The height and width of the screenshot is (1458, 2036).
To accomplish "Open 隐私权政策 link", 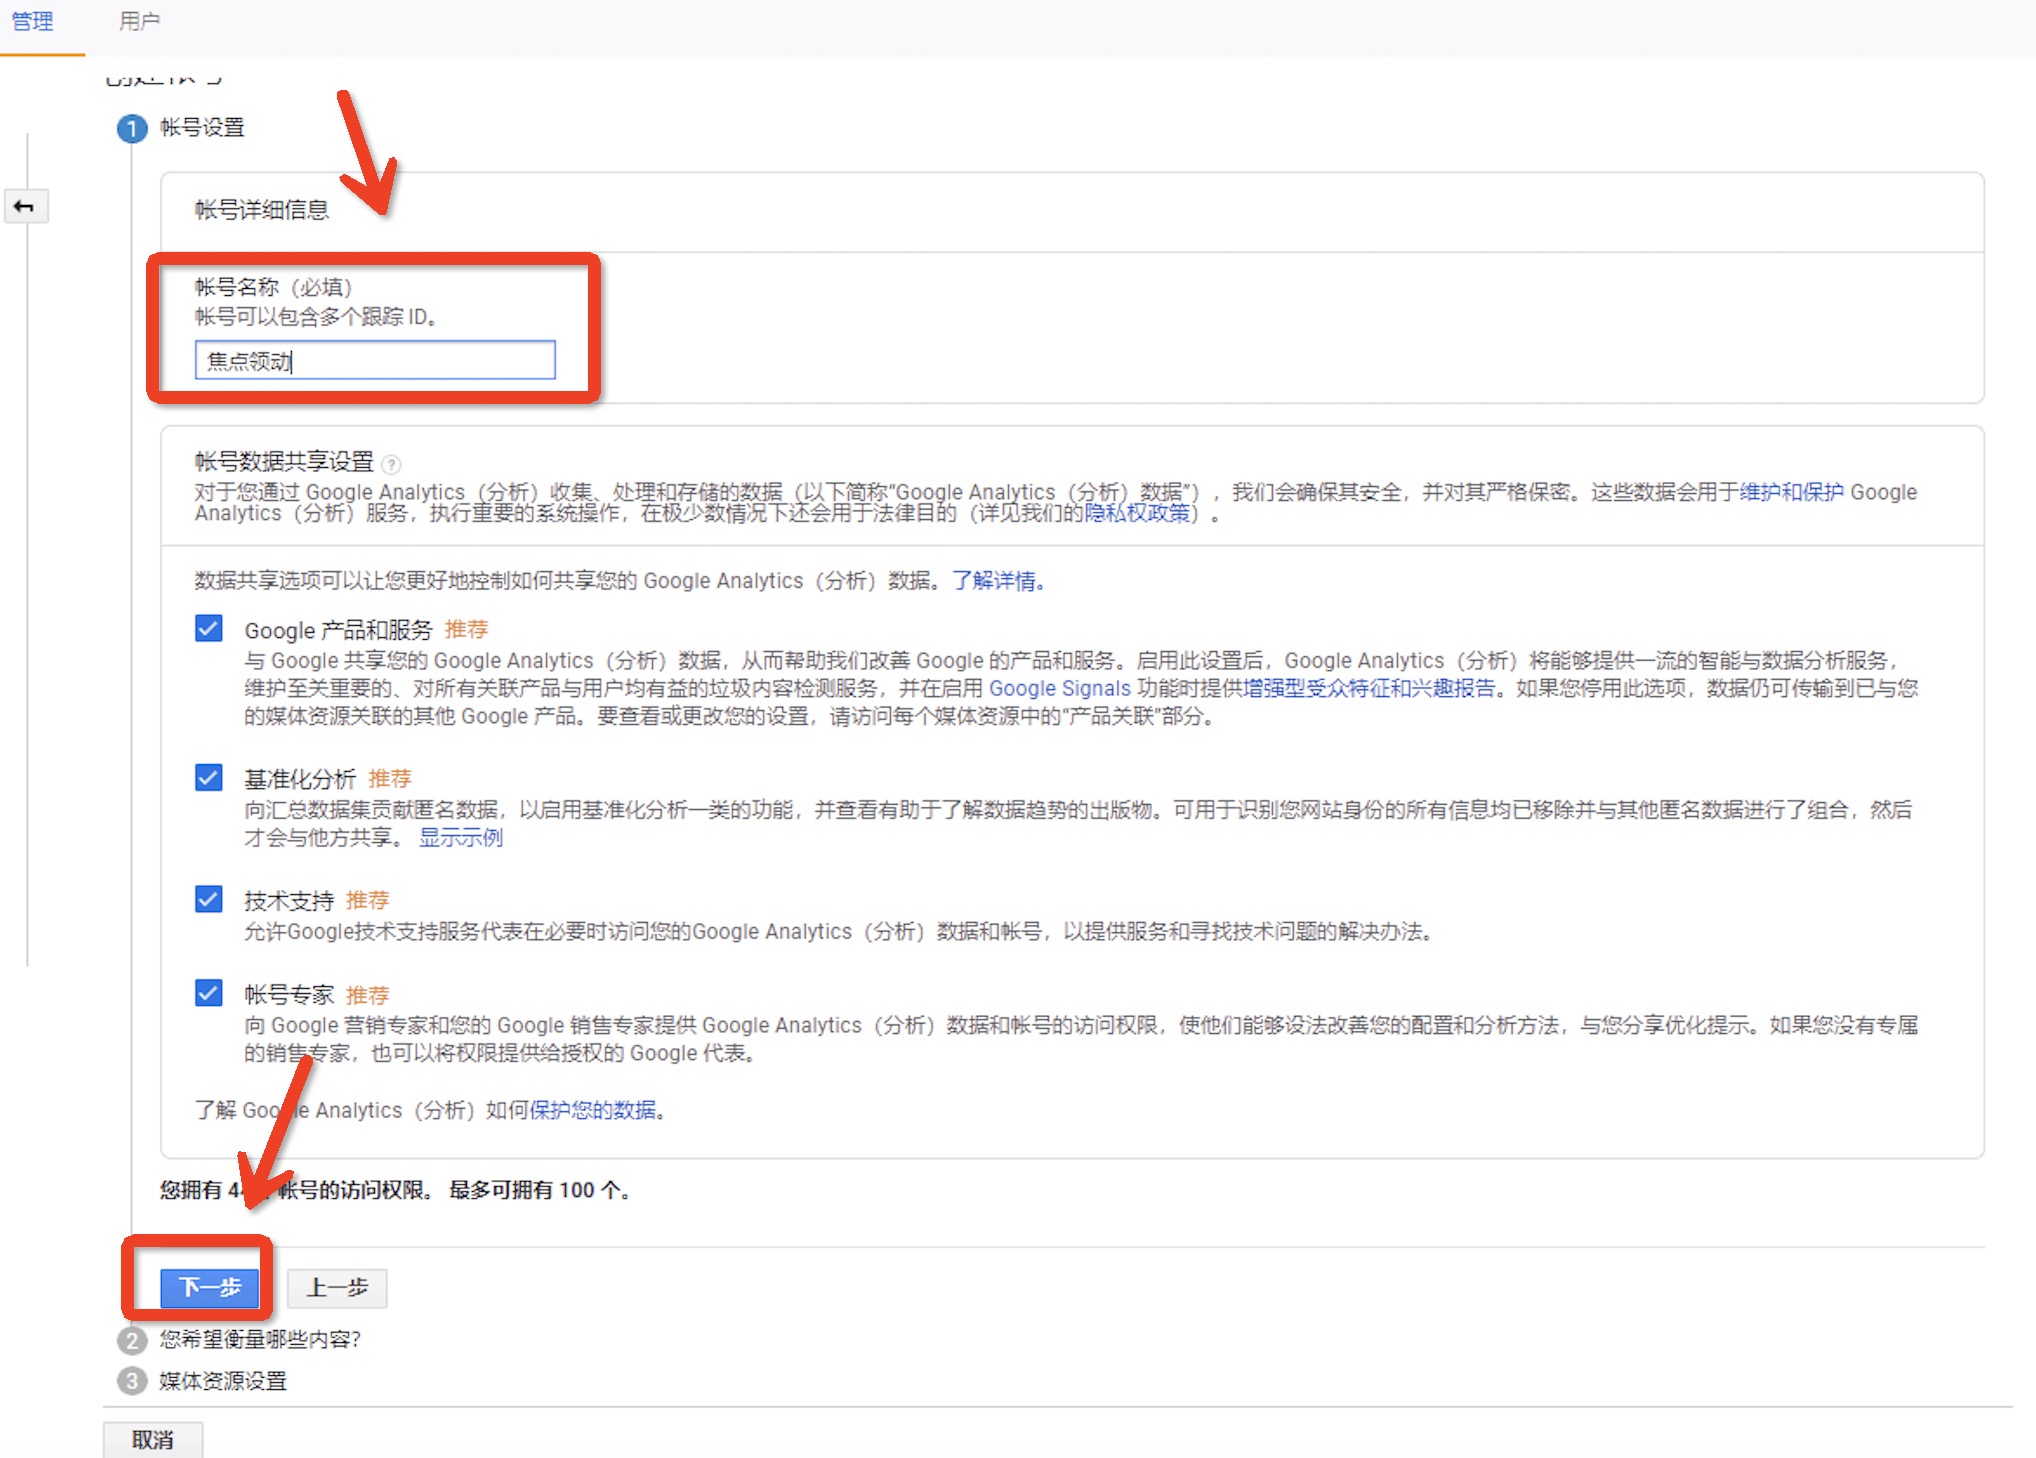I will tap(1137, 514).
